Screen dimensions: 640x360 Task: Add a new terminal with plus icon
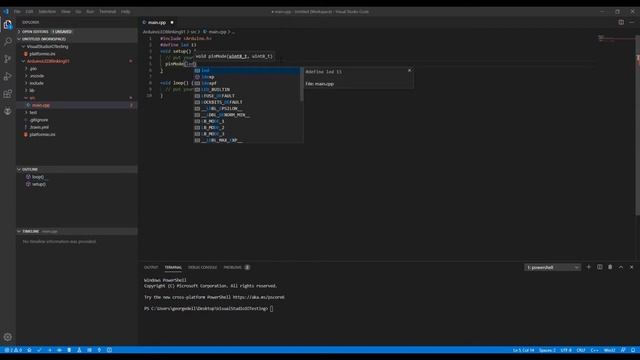click(x=589, y=267)
